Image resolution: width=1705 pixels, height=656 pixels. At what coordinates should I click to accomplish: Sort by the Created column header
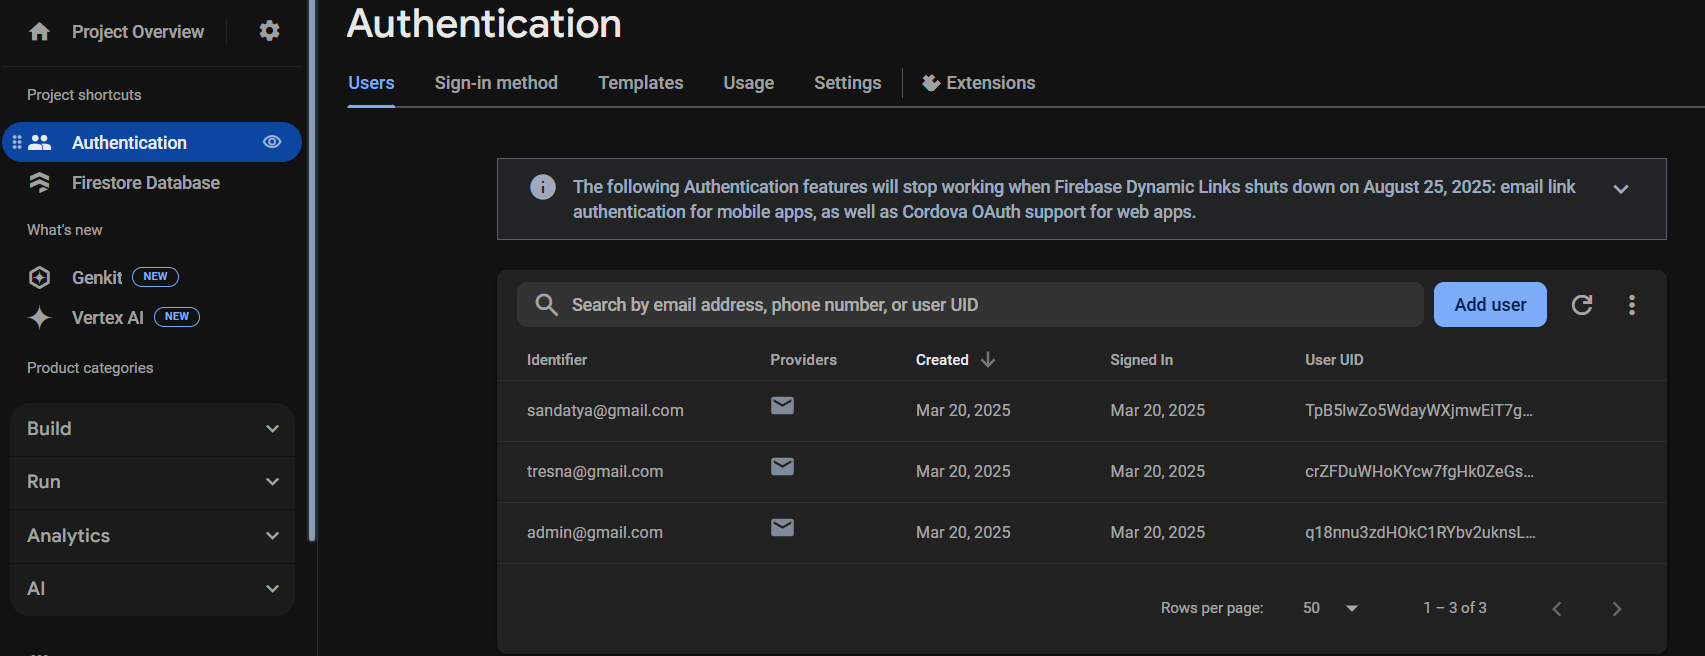pyautogui.click(x=942, y=360)
